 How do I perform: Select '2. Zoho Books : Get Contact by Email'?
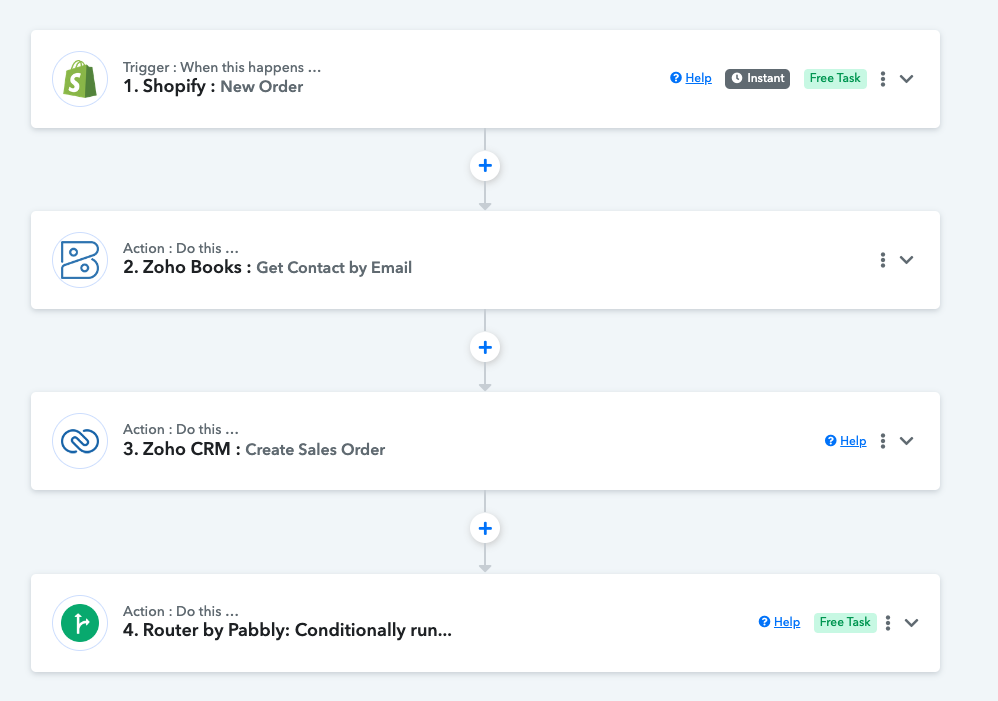point(267,267)
